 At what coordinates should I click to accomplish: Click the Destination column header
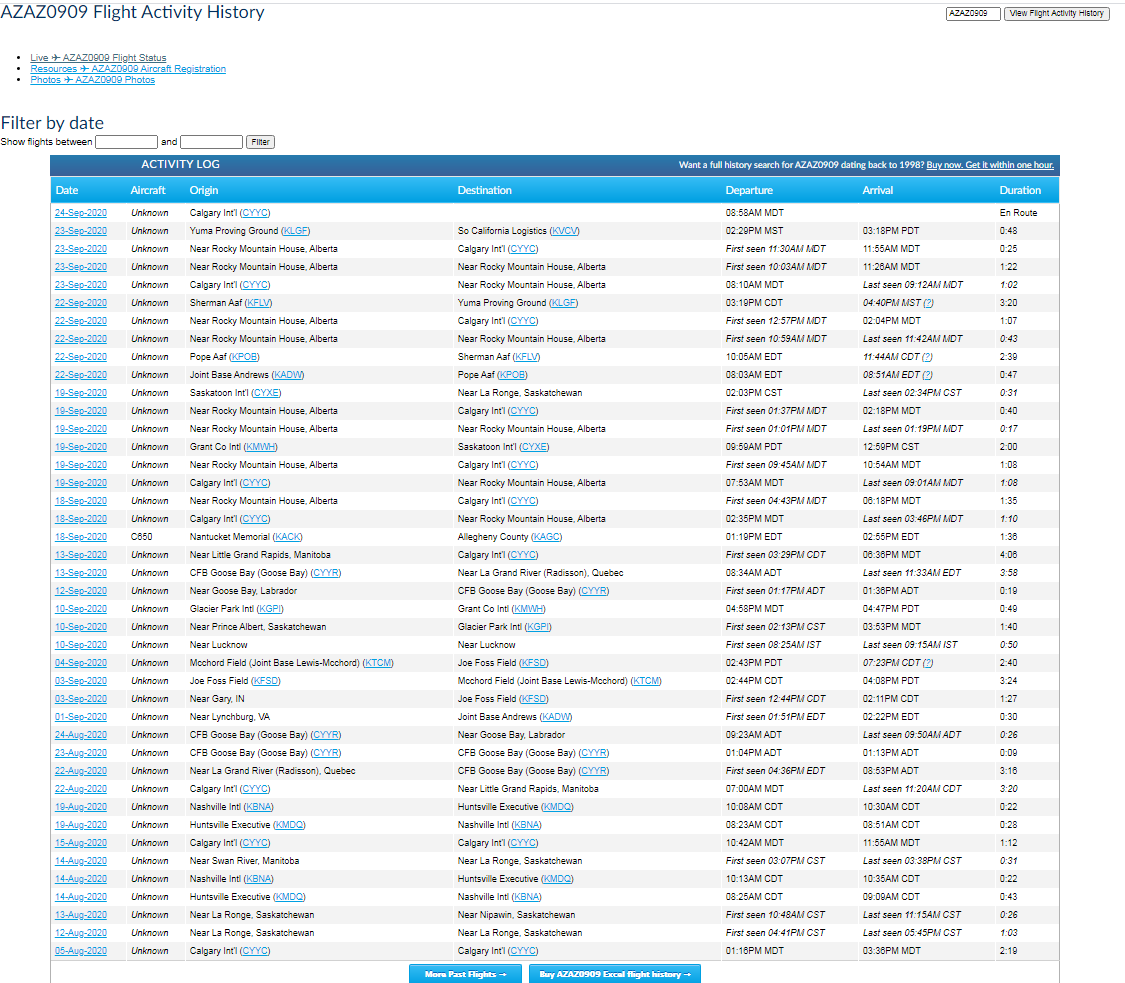click(x=485, y=190)
